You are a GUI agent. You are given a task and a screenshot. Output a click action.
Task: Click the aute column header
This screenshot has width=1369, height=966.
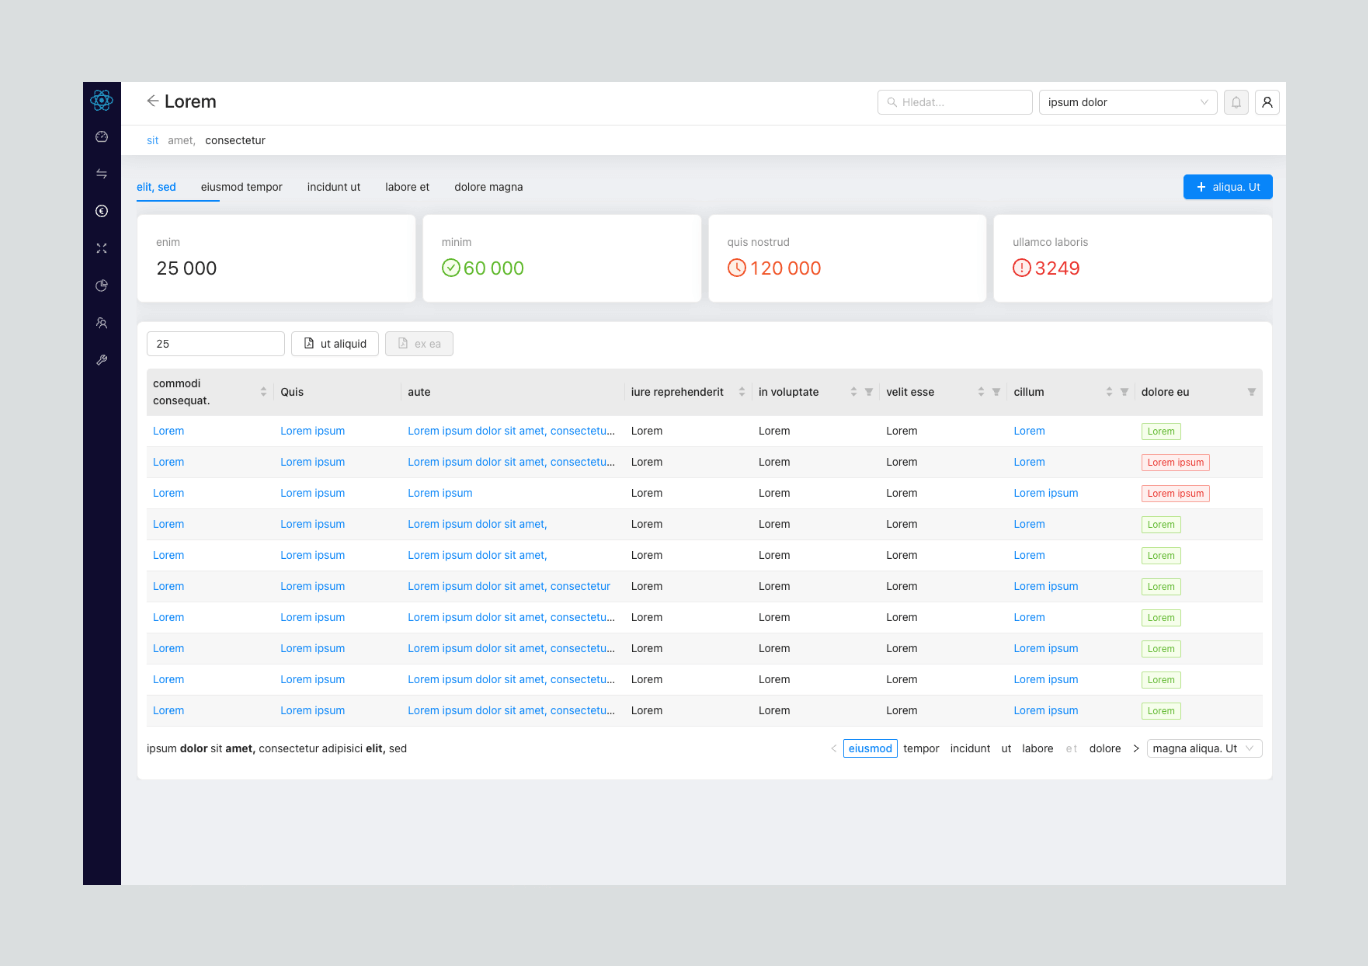tap(419, 392)
